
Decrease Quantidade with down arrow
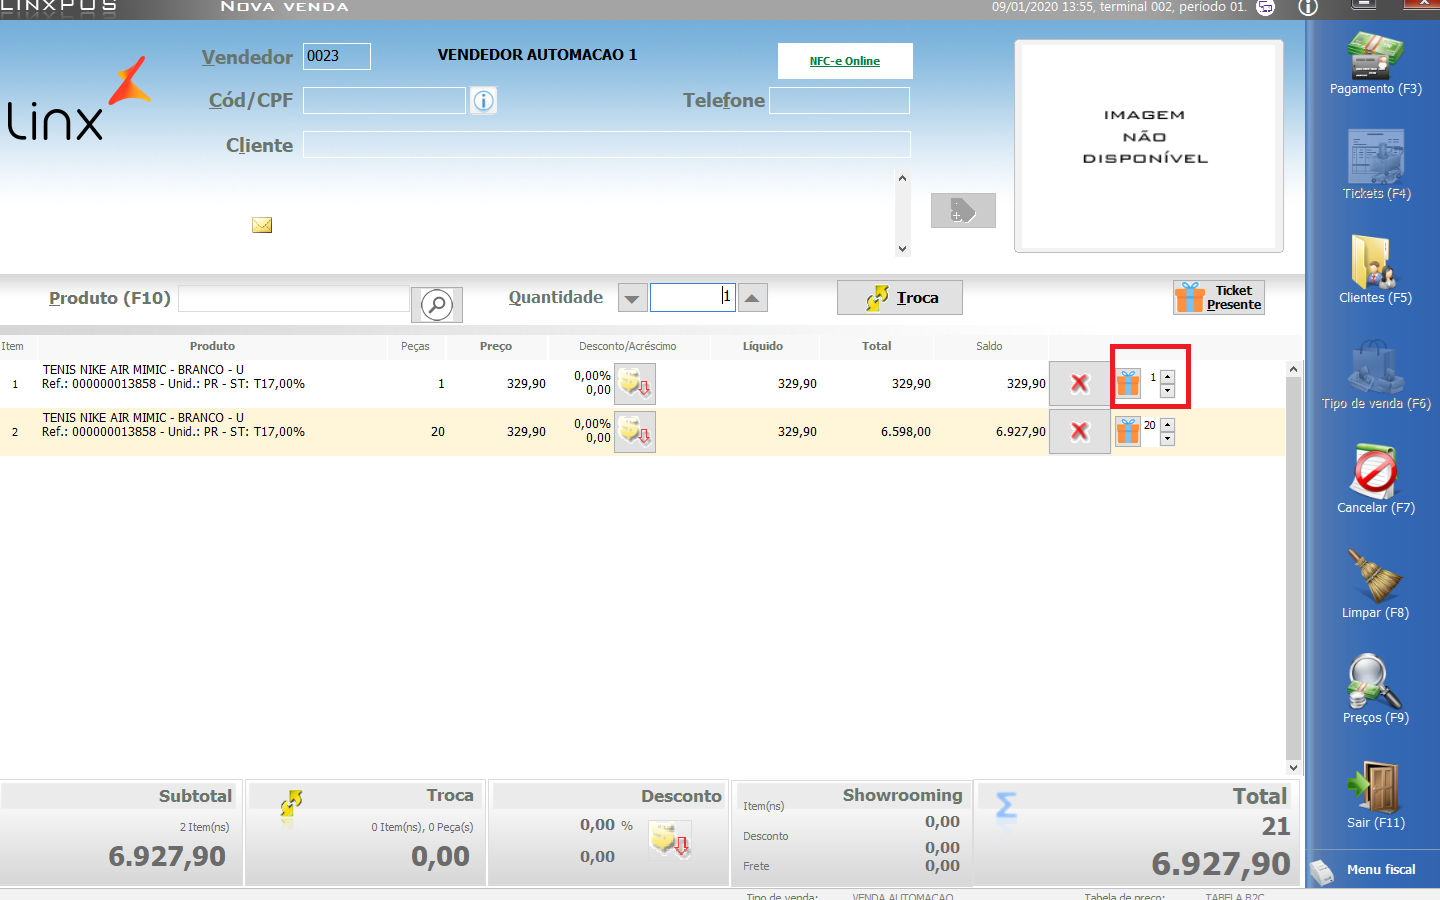(632, 298)
